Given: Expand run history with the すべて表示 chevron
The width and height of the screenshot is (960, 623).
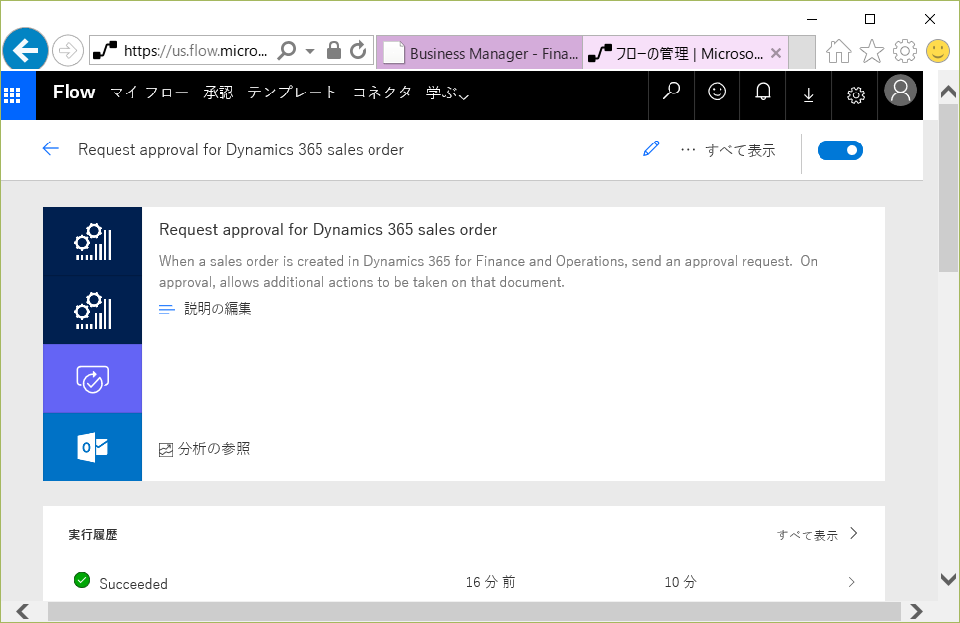Looking at the screenshot, I should click(853, 534).
